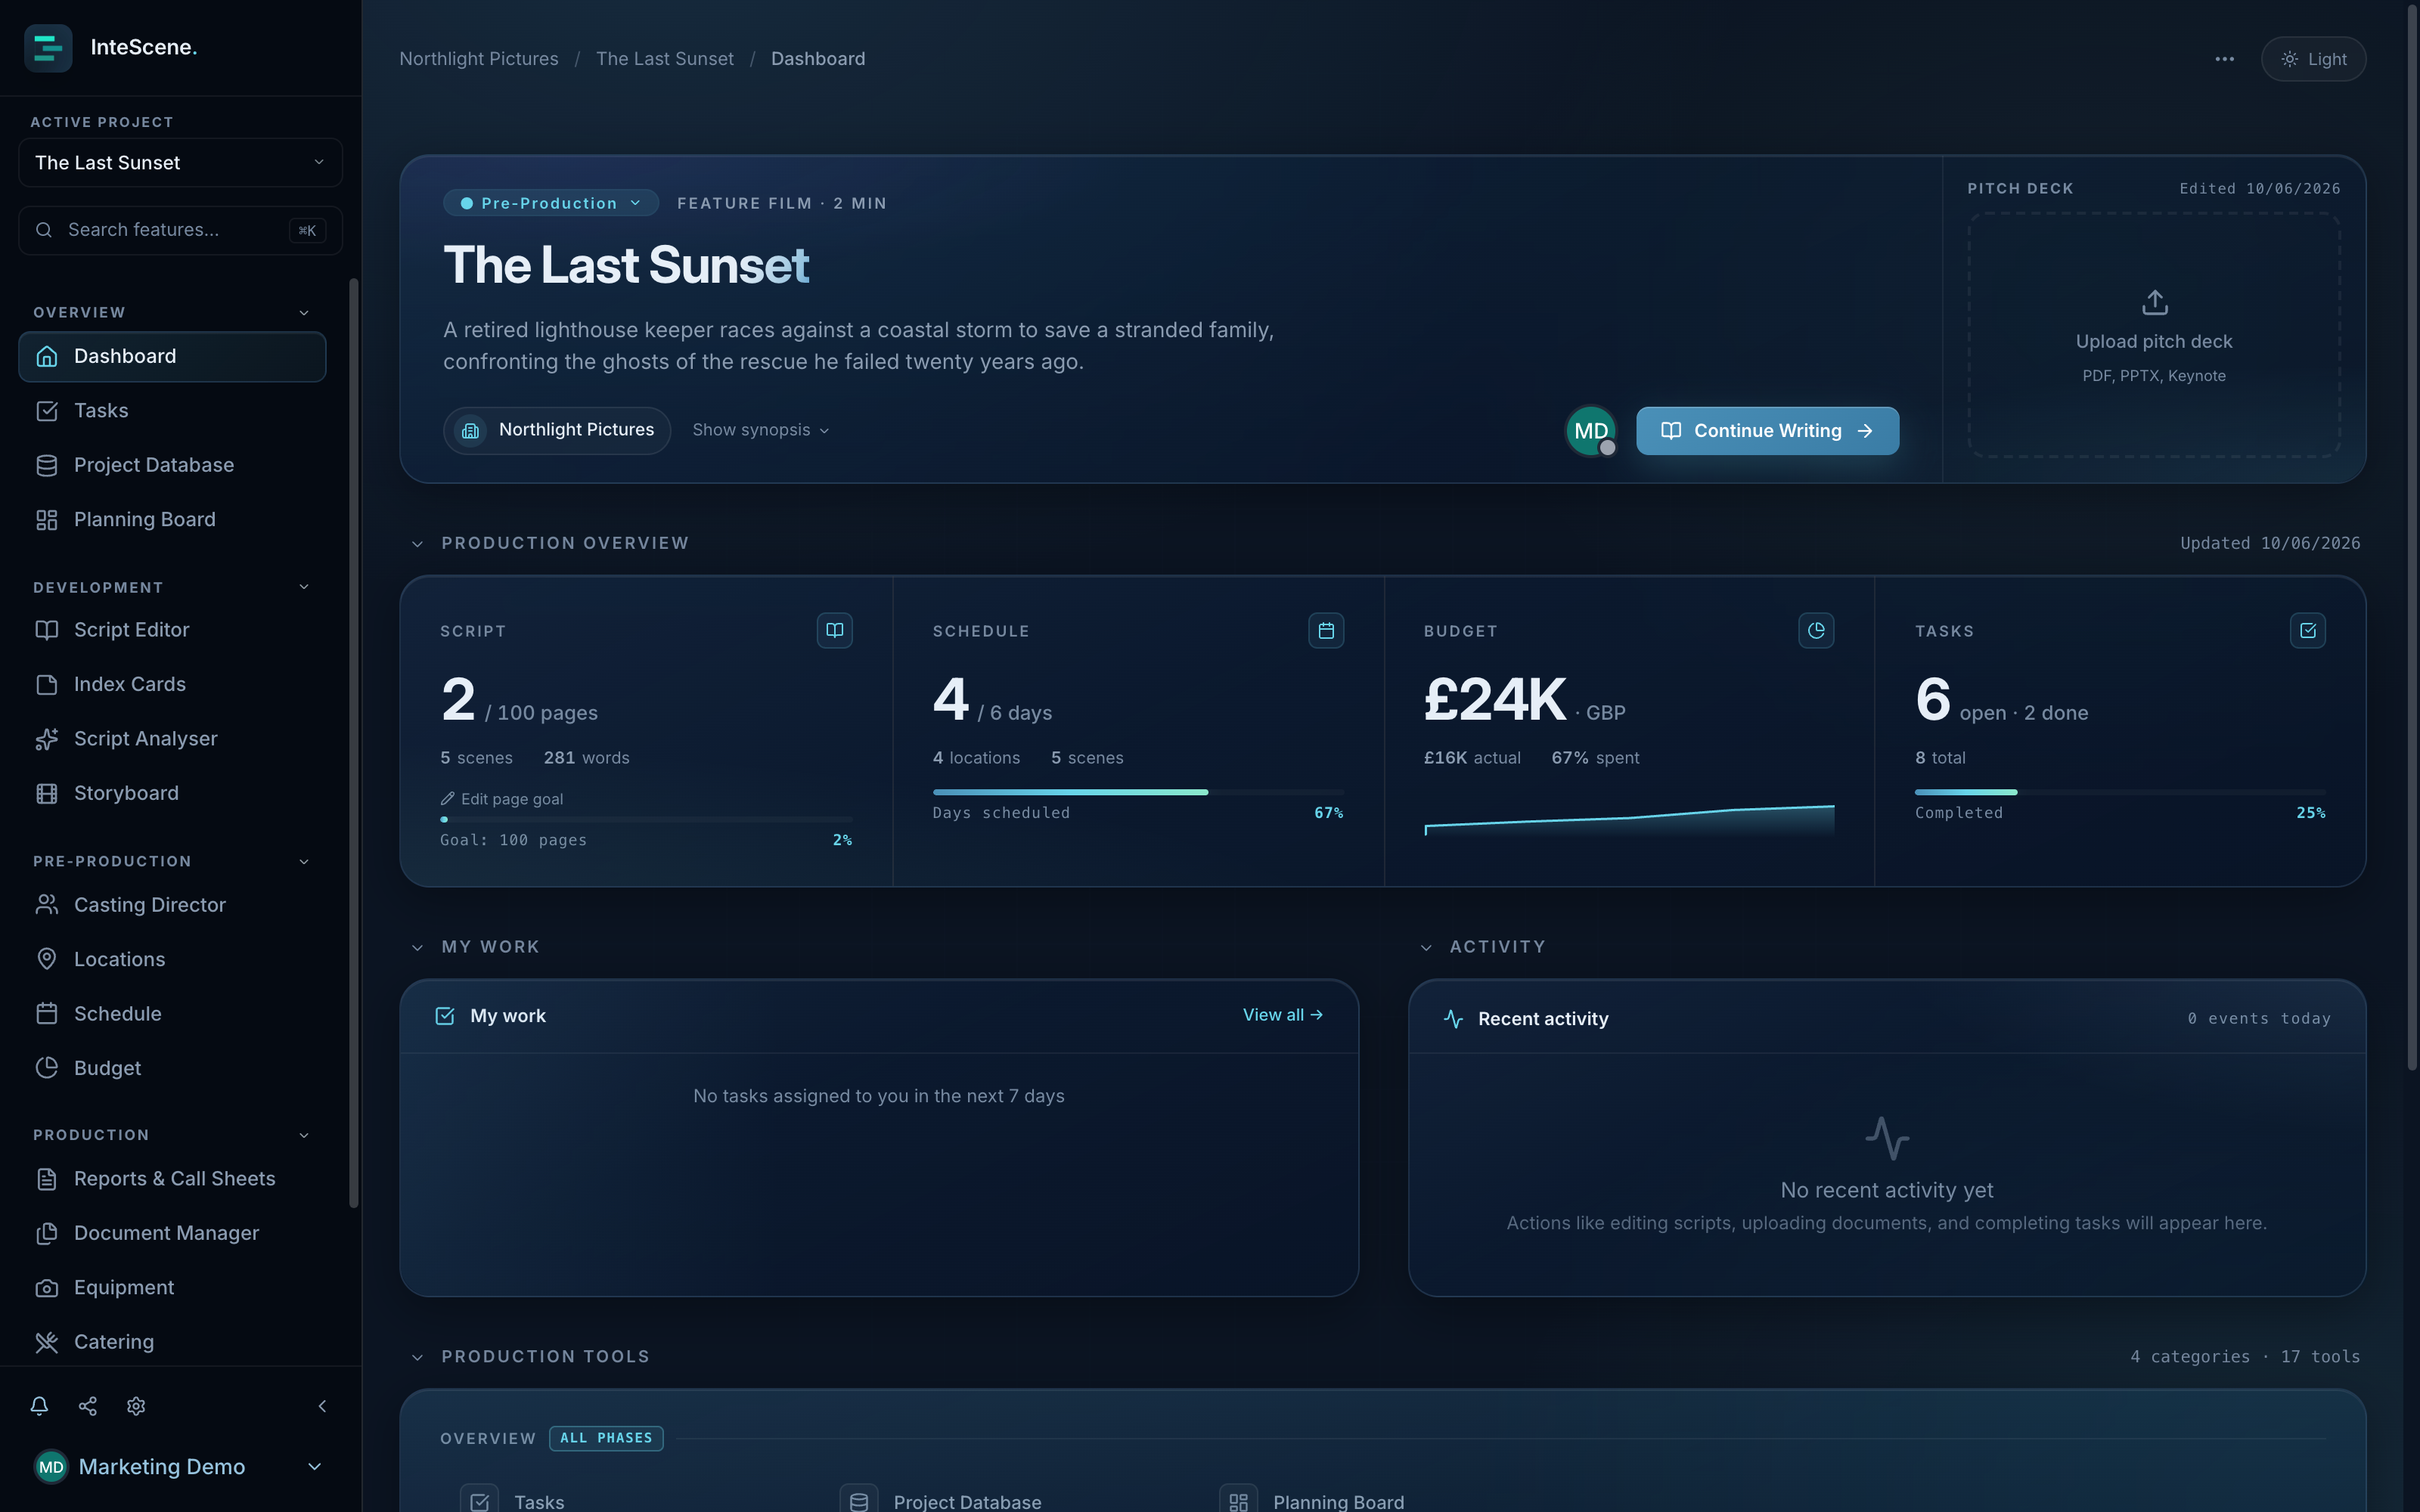Click the search magnifier icon
Screen dimensions: 2420x1512
44,230
